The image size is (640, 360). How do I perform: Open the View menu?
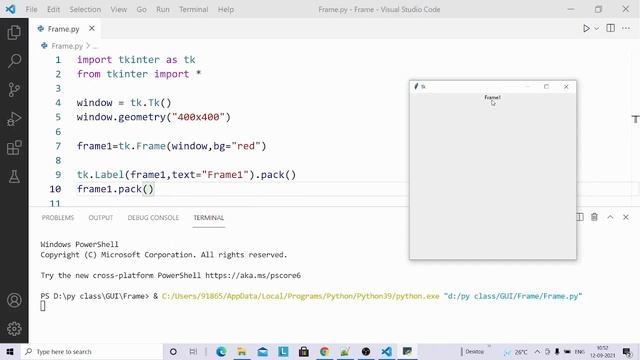pyautogui.click(x=118, y=9)
